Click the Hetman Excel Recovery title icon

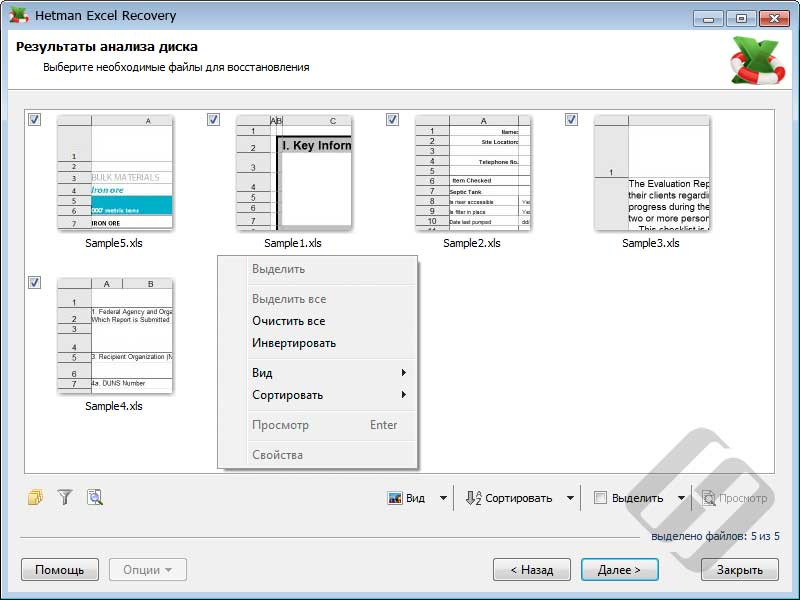click(x=18, y=15)
